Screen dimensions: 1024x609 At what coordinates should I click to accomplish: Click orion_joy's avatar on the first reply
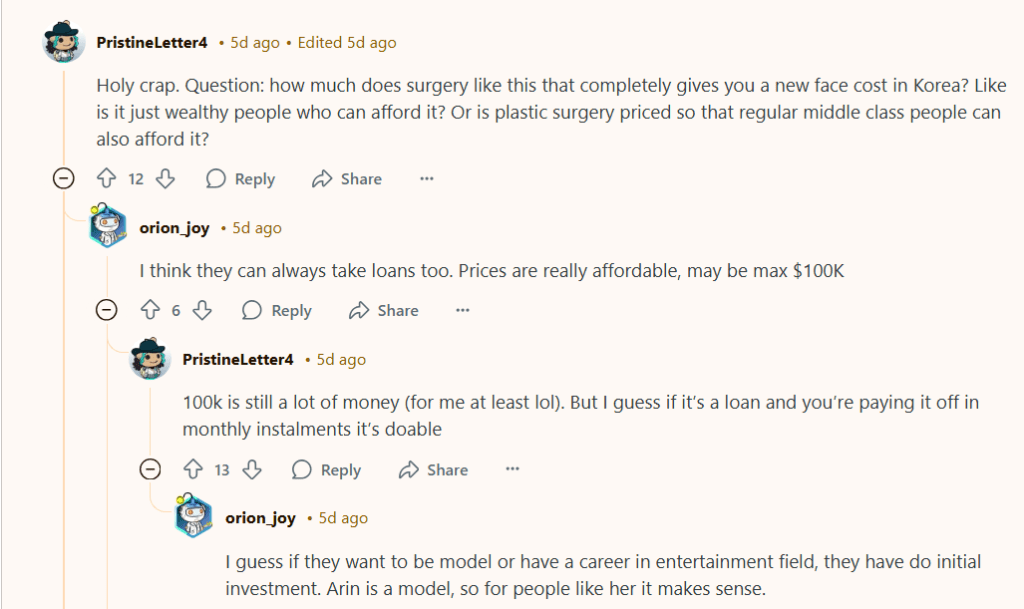108,228
